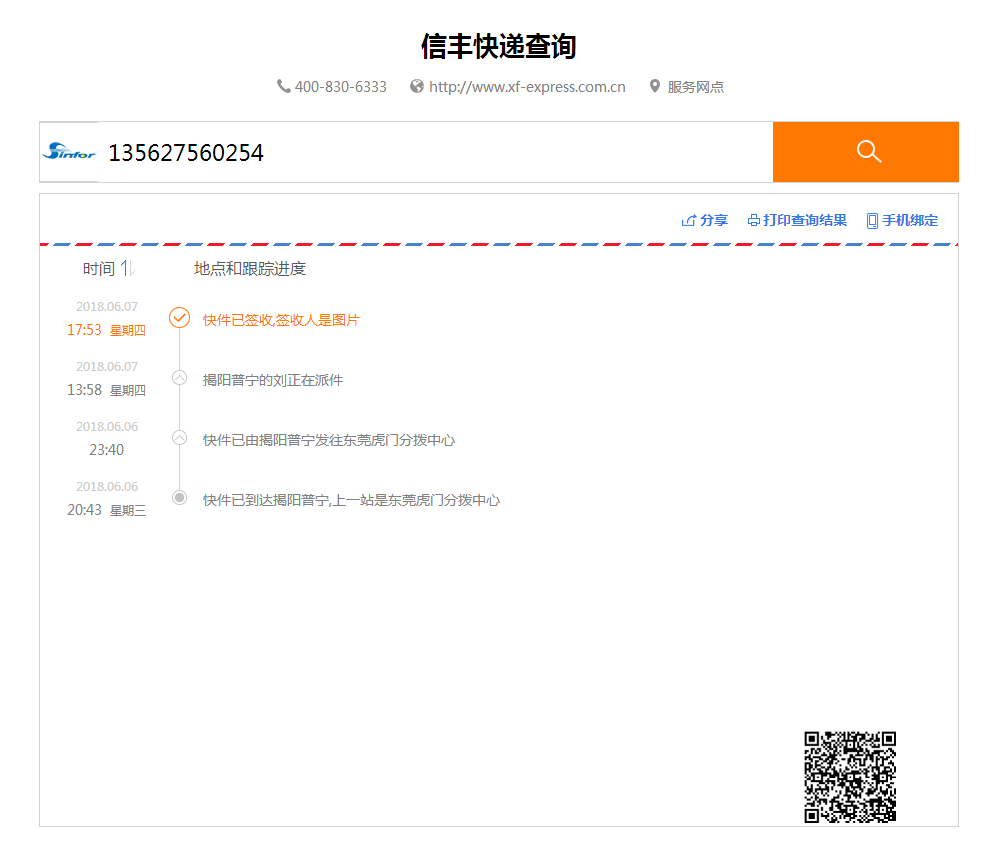Image resolution: width=997 pixels, height=846 pixels.
Task: Click the phone number 400-830-6333
Action: tap(341, 87)
